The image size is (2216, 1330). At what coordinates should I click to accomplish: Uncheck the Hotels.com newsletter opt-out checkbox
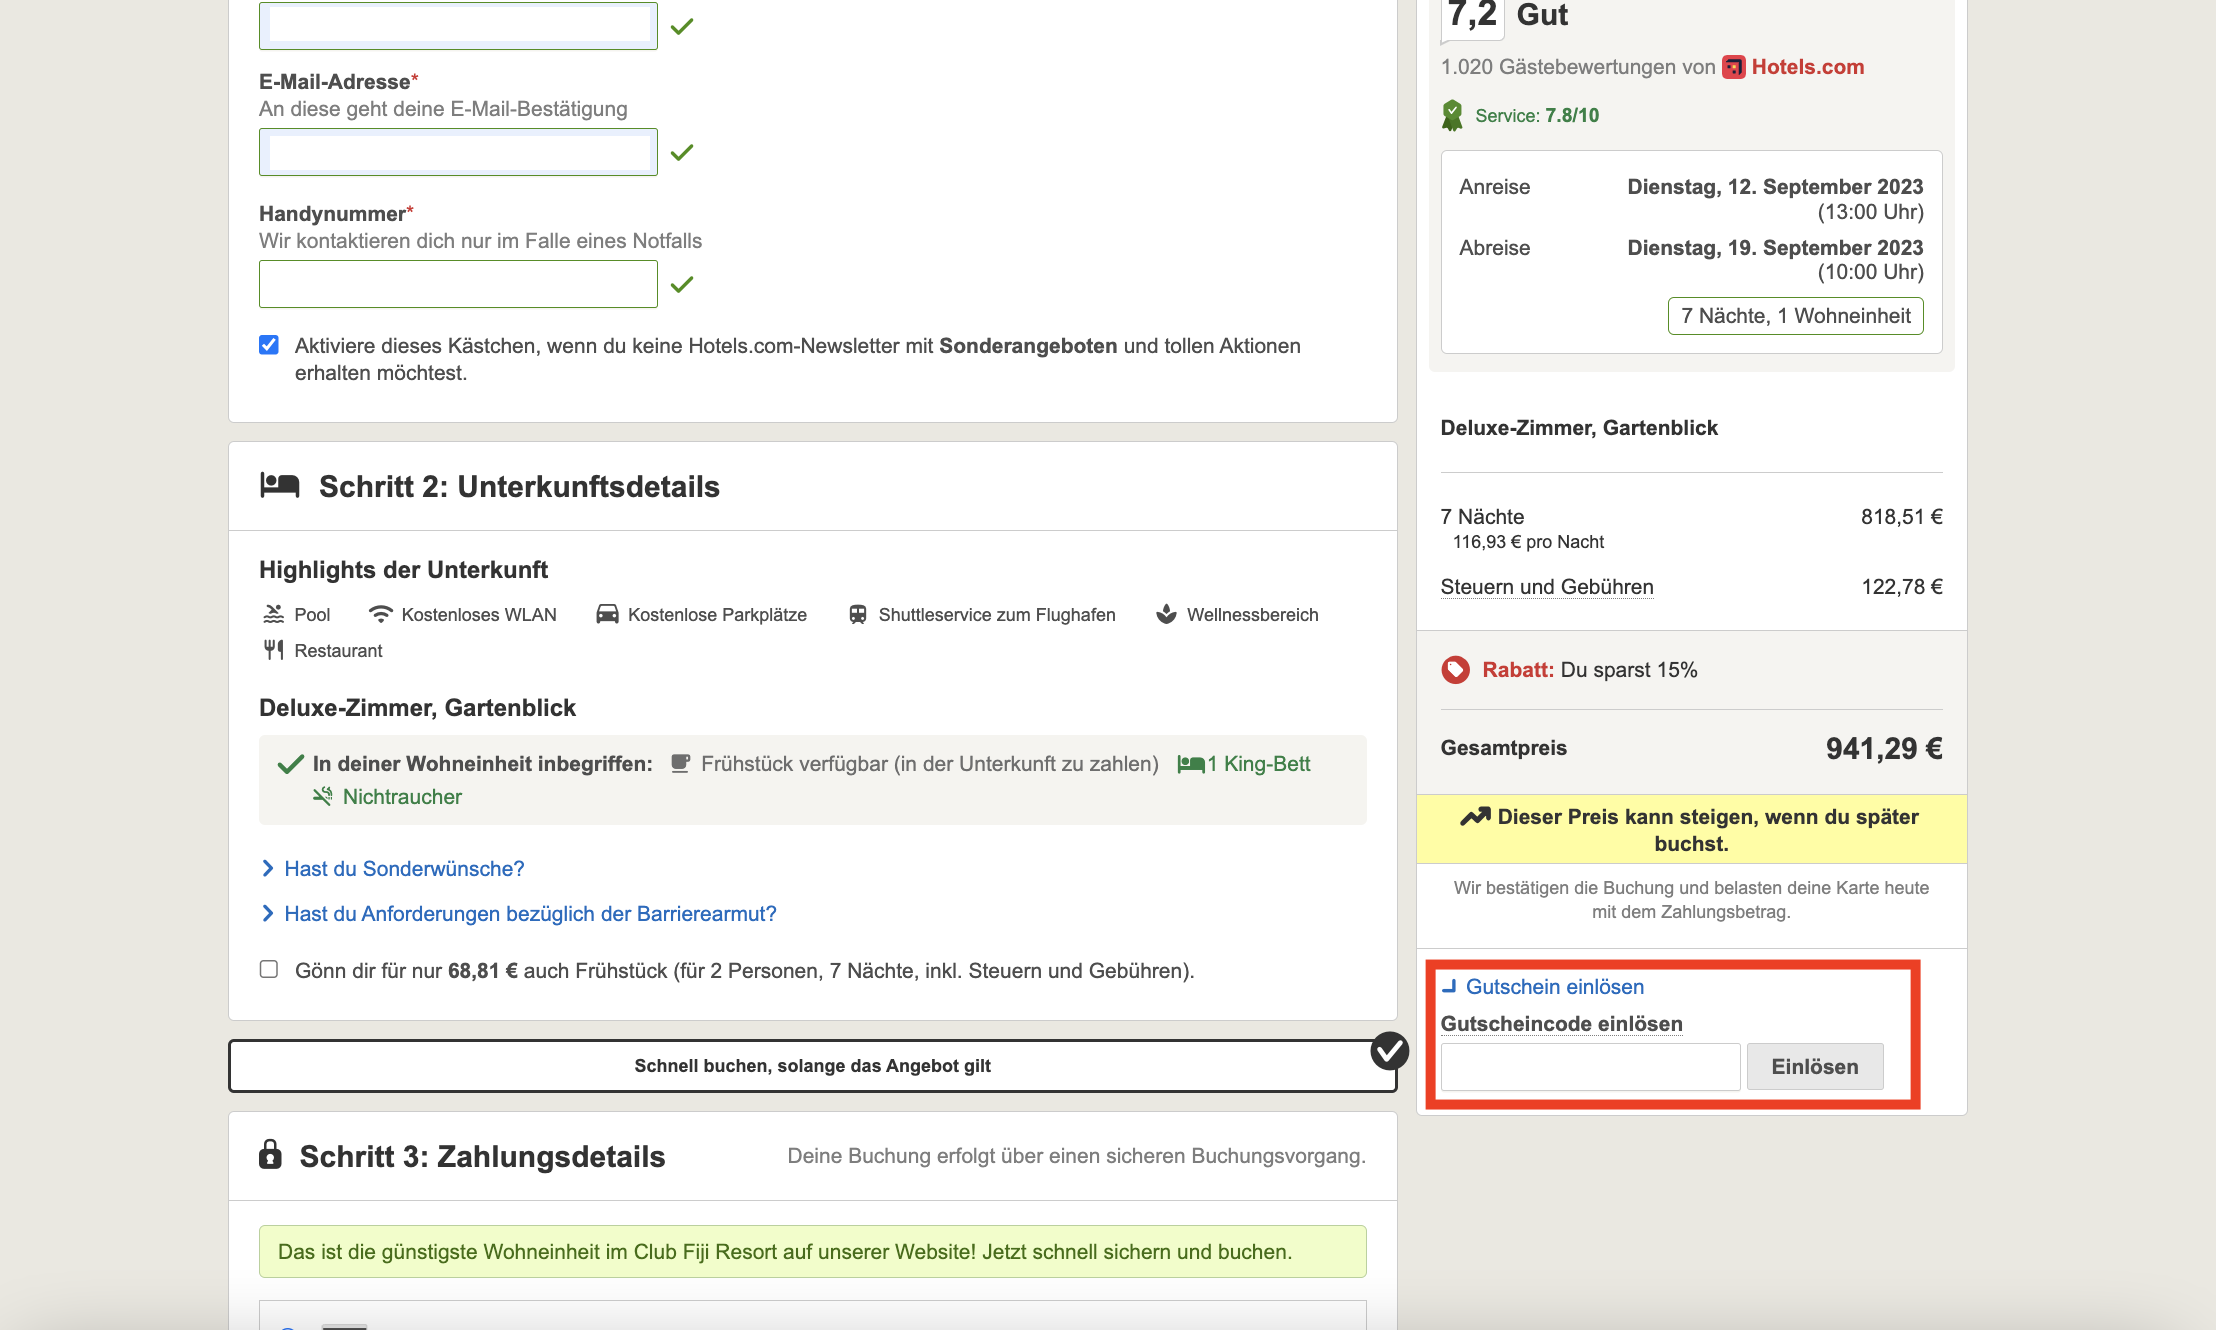tap(268, 345)
